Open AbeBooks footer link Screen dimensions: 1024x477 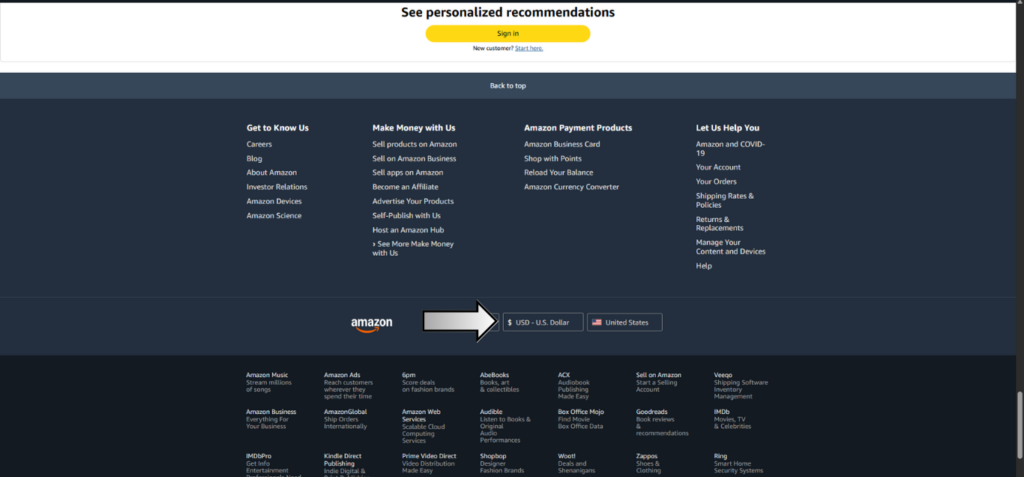[500, 382]
